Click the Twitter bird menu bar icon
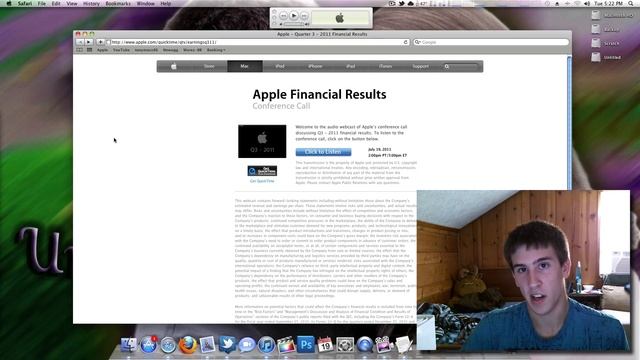 (401, 3)
